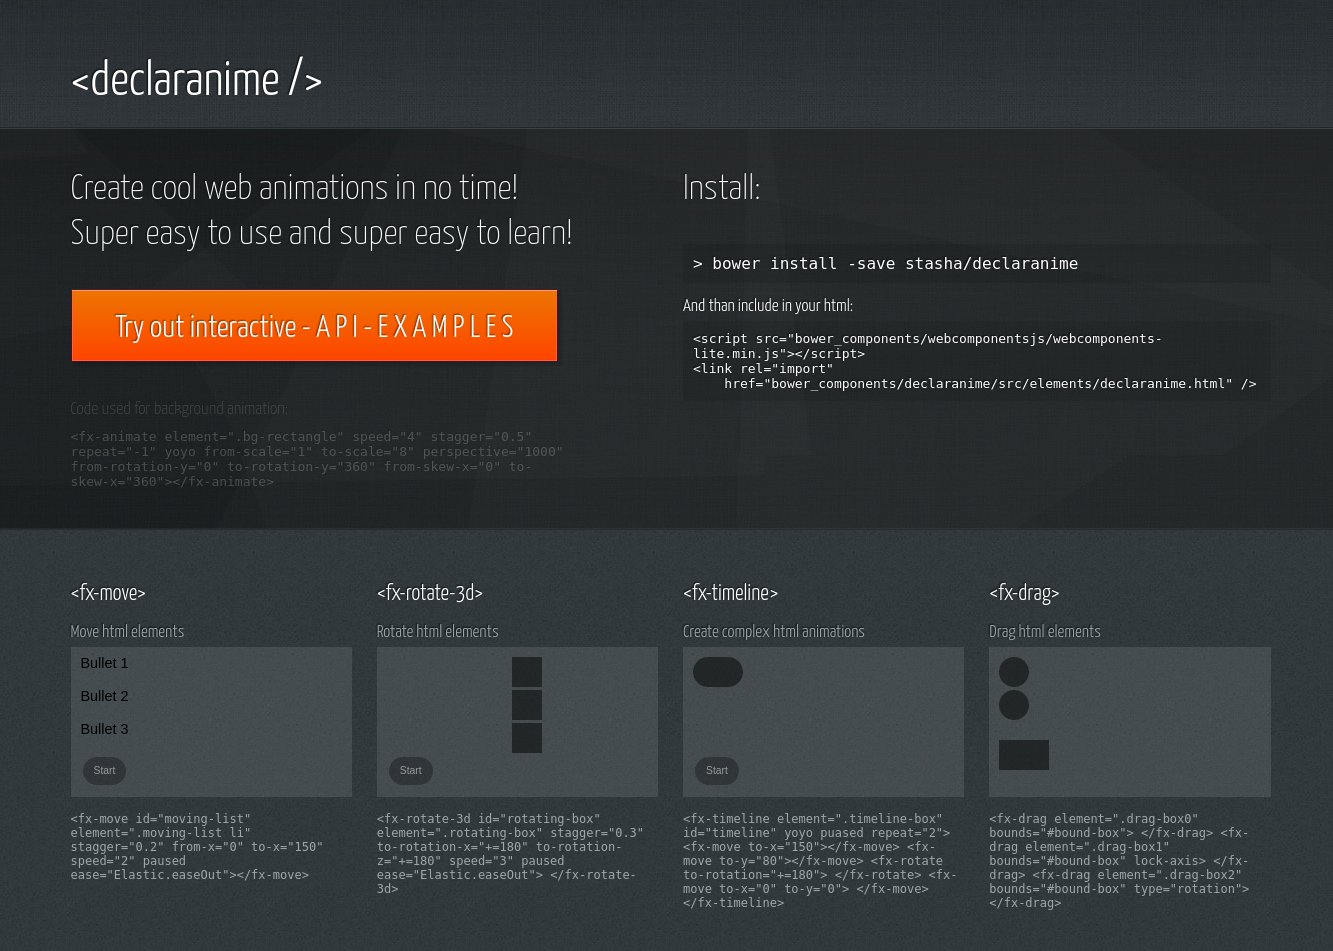Screen dimensions: 1333x951
Task: Start the fx-rotate-3d demo
Action: 410,770
